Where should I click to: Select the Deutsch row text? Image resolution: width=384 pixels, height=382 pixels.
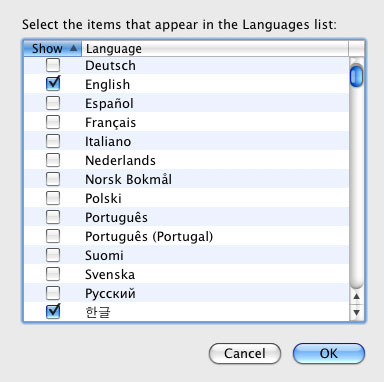click(110, 65)
